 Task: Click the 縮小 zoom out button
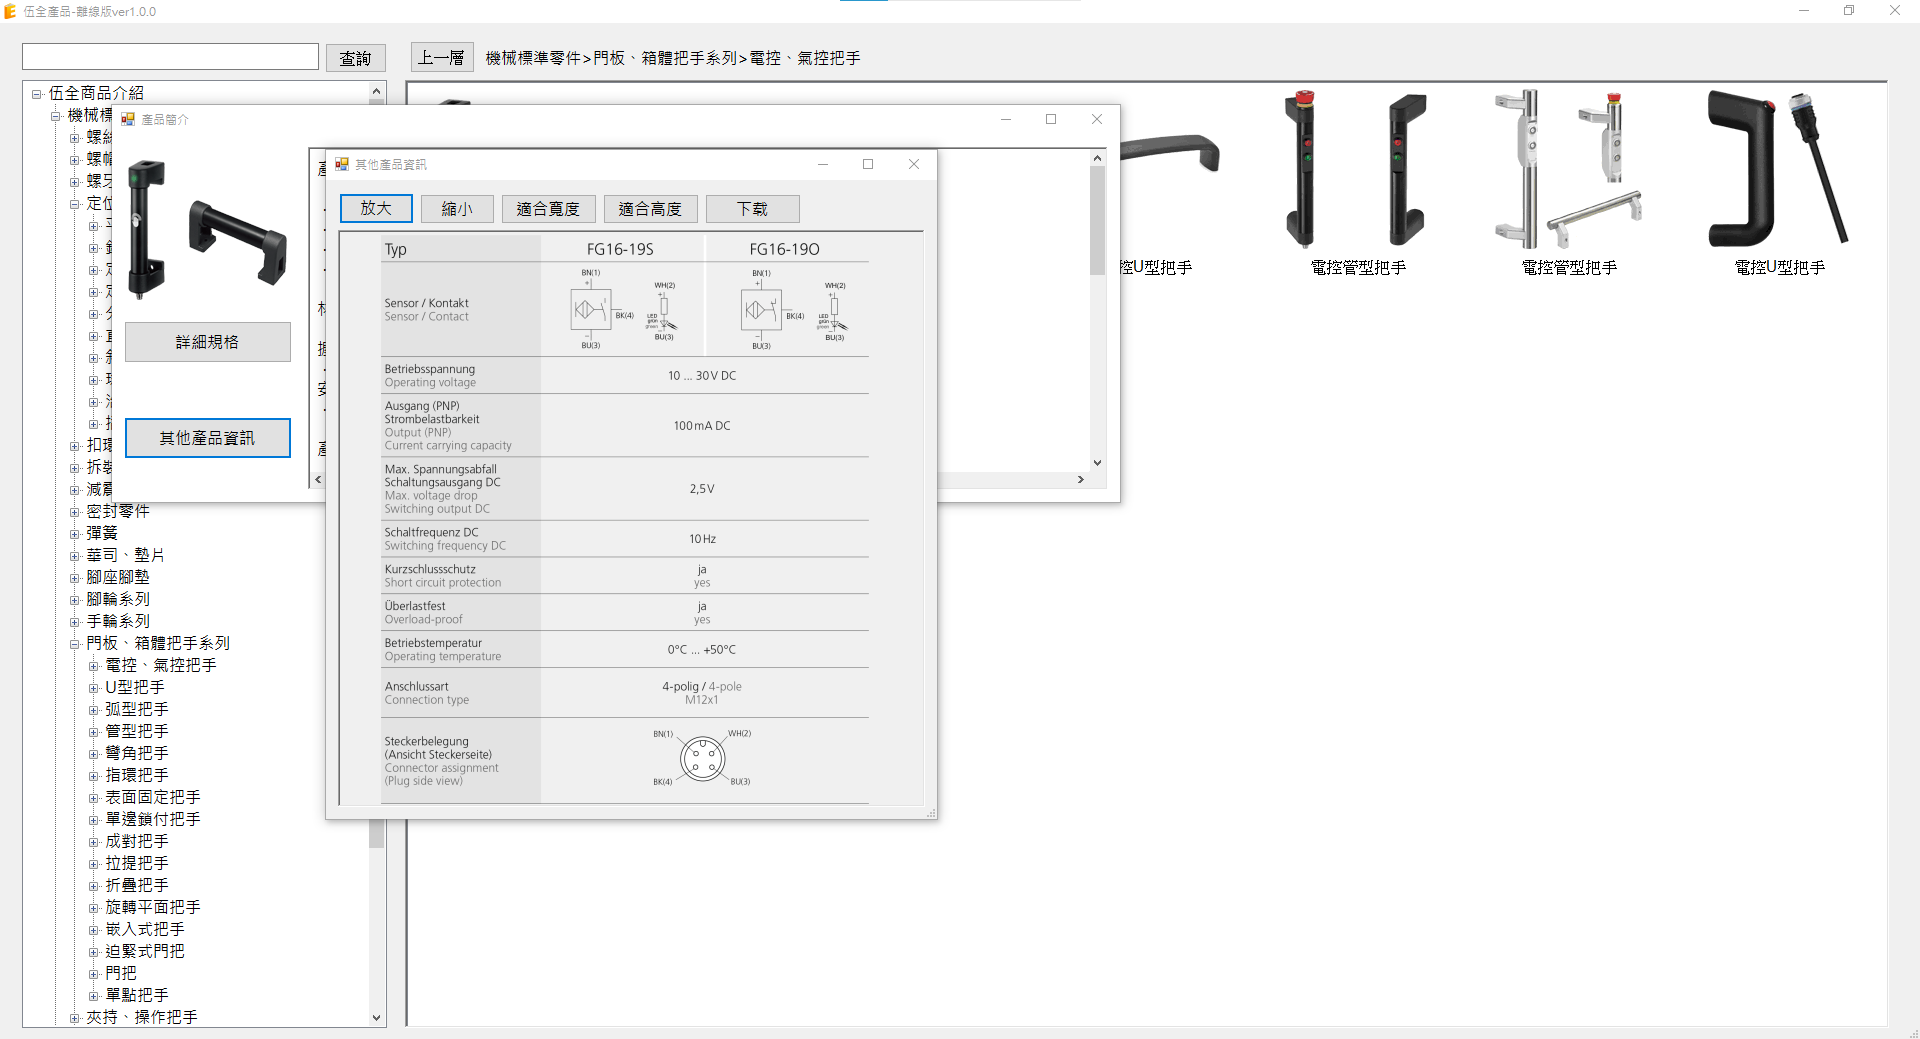(457, 208)
